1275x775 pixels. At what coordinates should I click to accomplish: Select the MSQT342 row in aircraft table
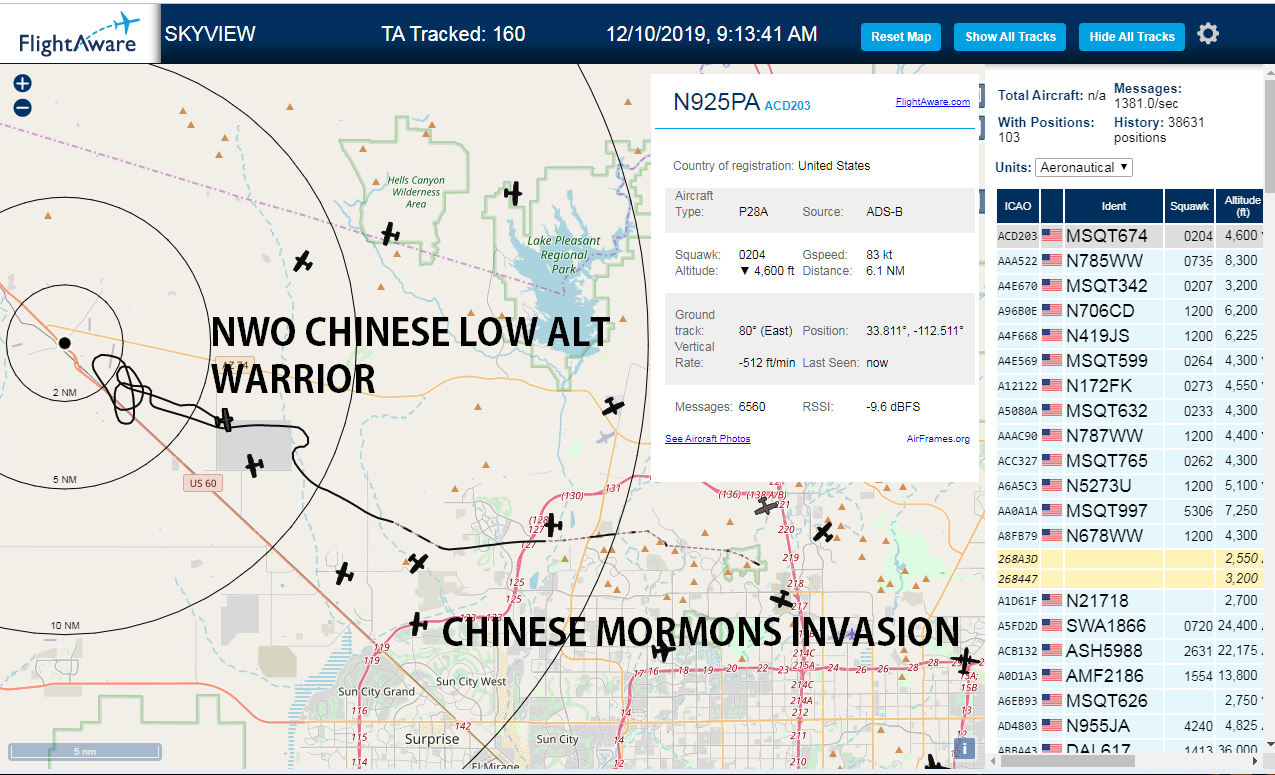click(x=1131, y=286)
